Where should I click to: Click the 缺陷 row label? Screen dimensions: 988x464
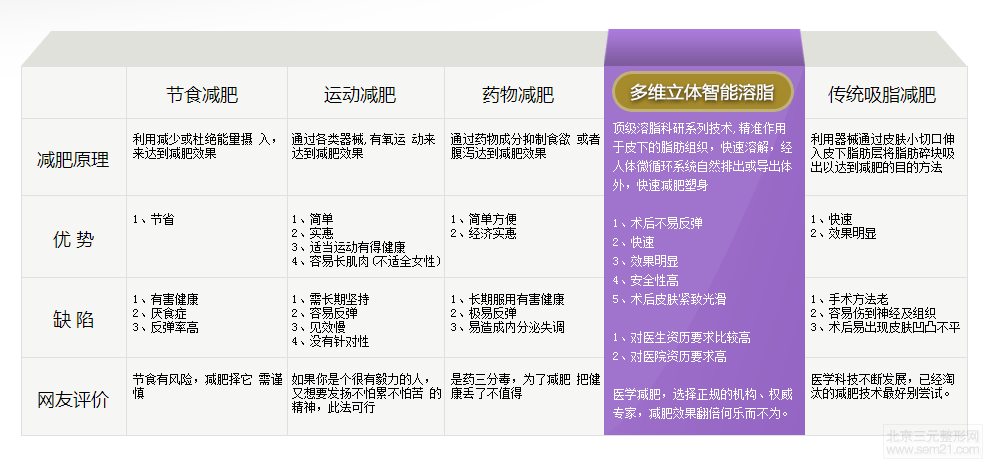coord(73,320)
